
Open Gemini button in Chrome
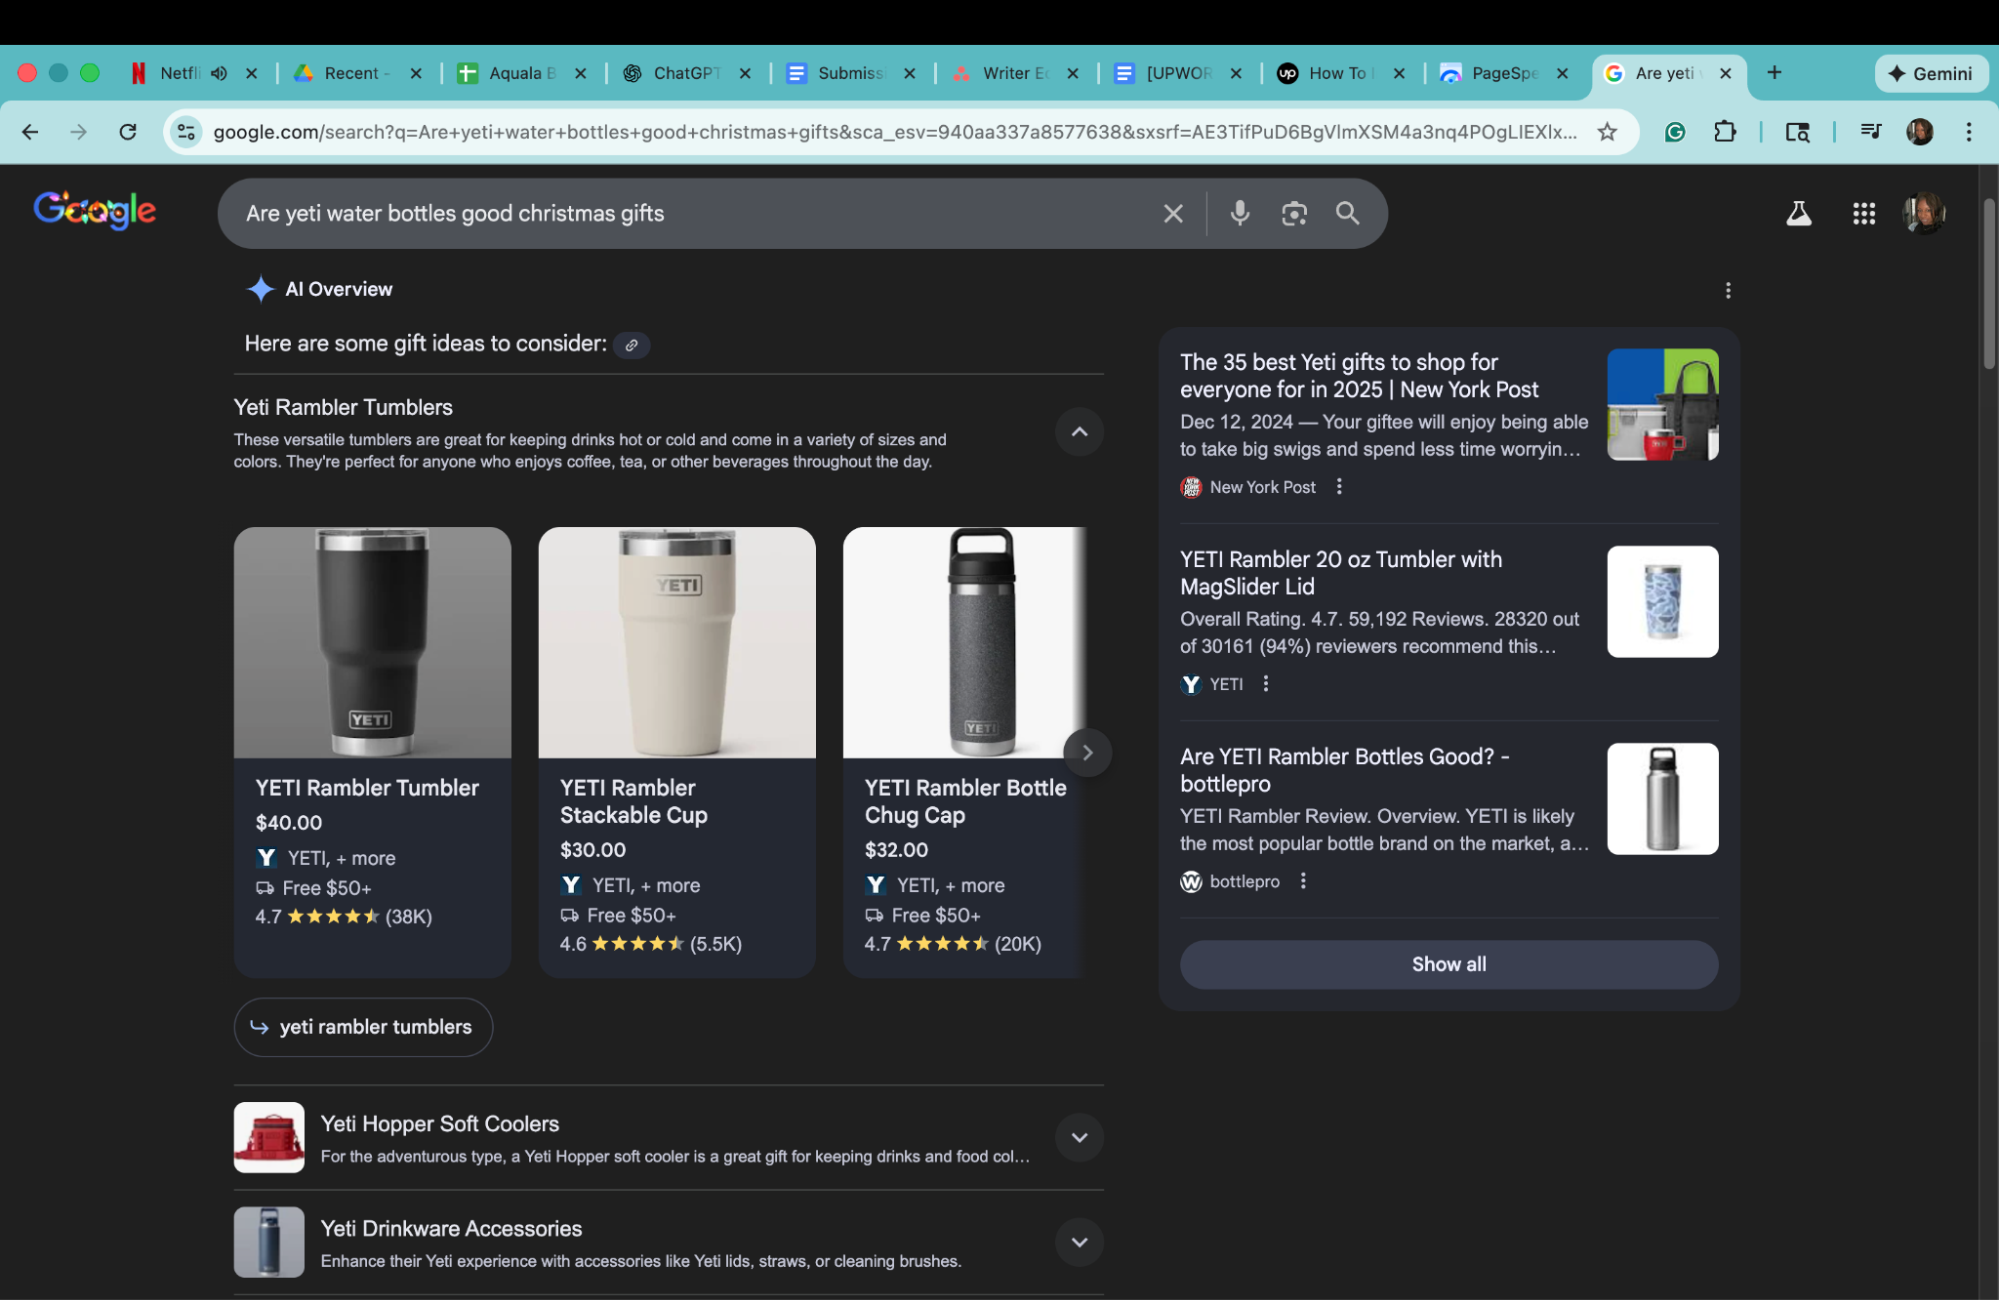pyautogui.click(x=1931, y=73)
